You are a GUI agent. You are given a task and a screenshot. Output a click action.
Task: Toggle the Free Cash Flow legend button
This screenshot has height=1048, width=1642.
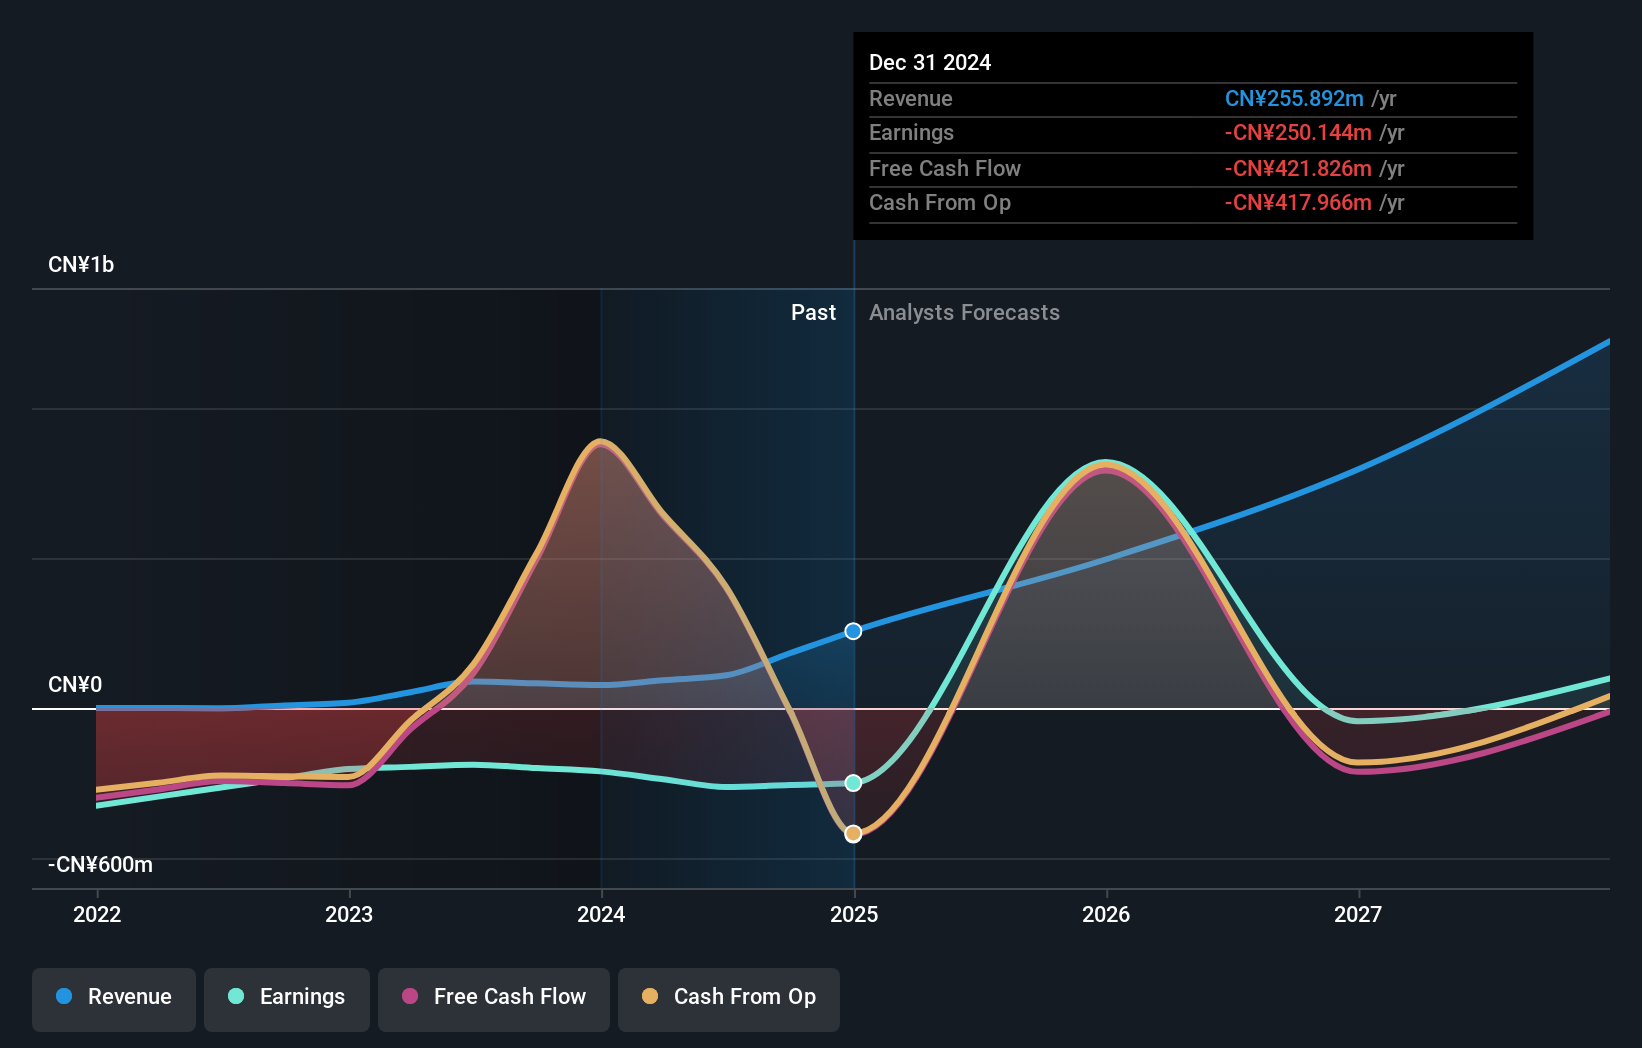(494, 999)
